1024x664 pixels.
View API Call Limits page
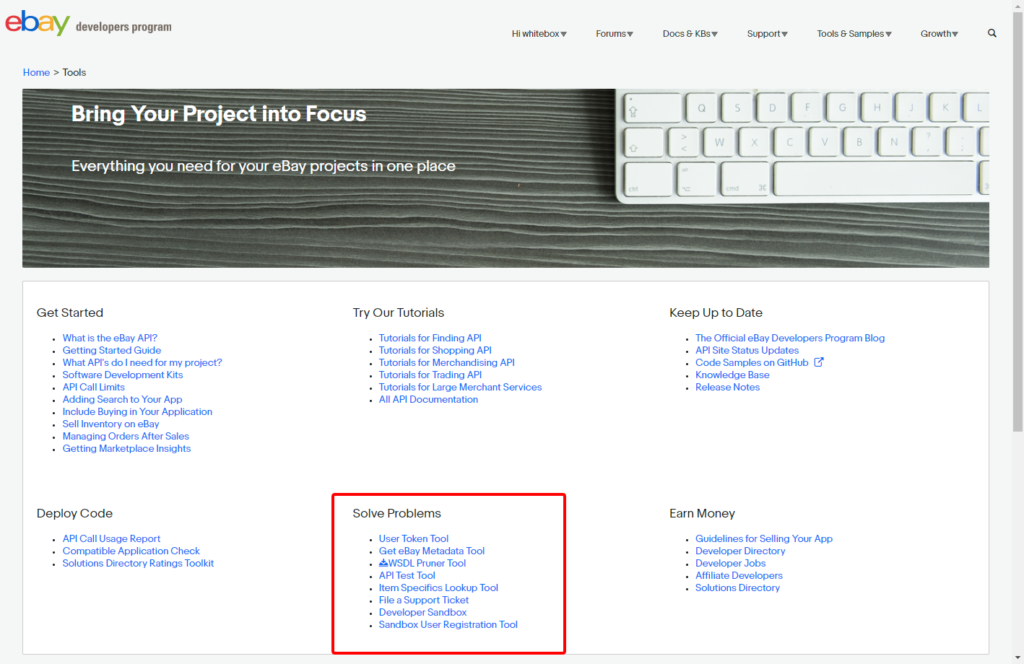pos(93,387)
